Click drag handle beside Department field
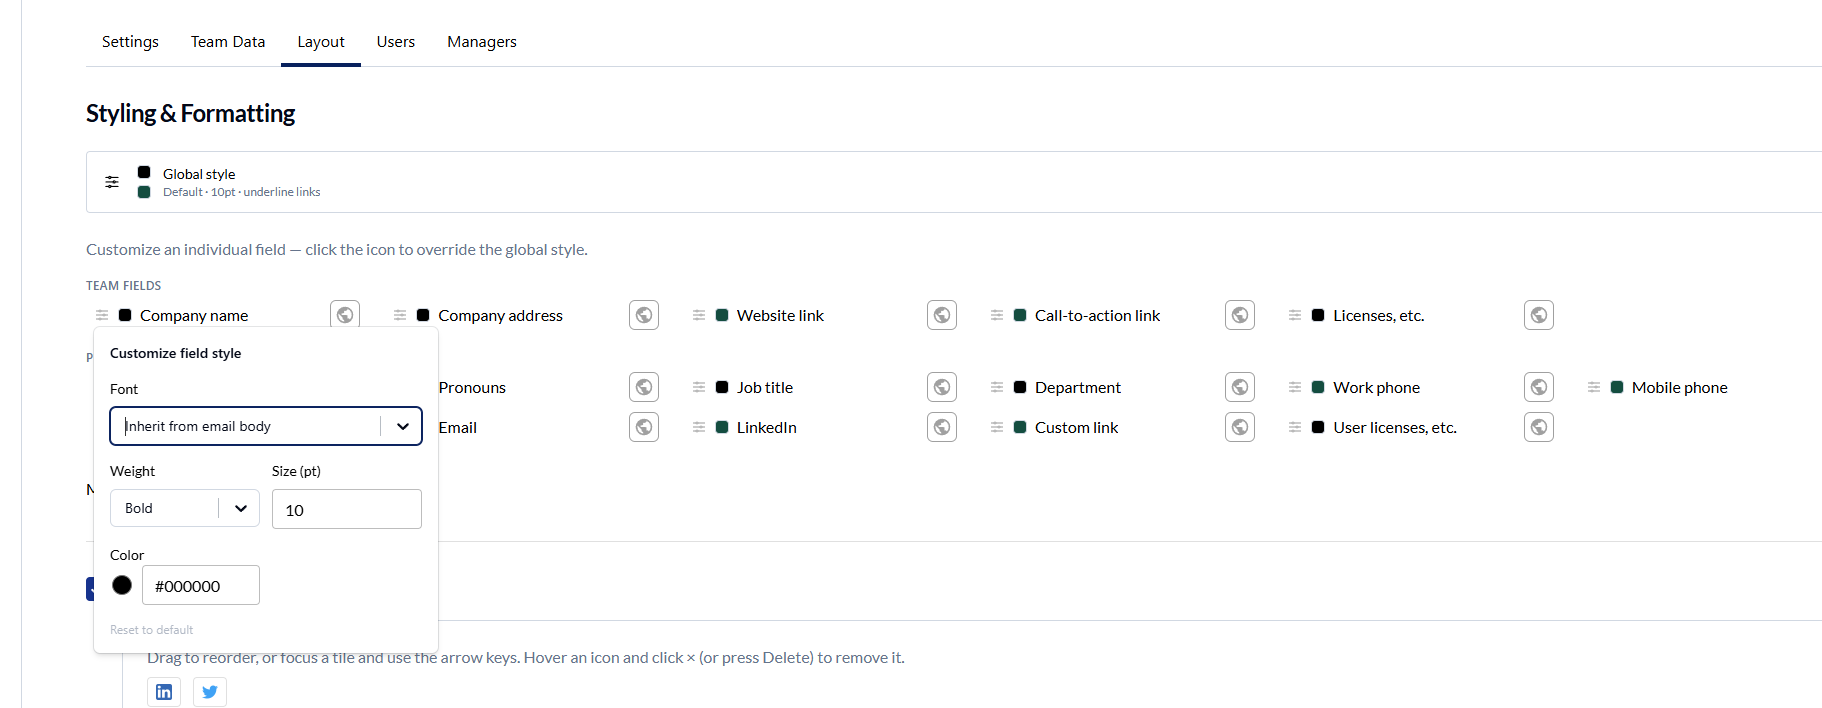Viewport: 1822px width, 708px height. point(997,387)
